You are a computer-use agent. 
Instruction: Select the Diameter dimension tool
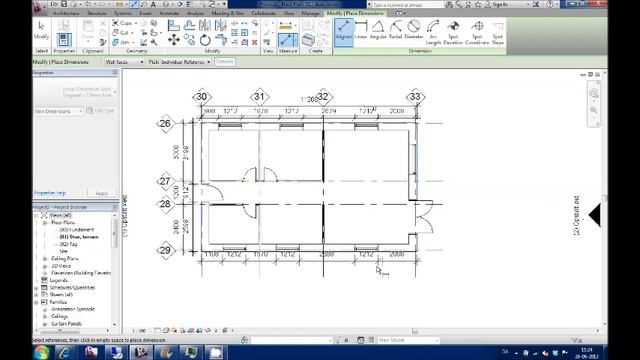pyautogui.click(x=413, y=30)
